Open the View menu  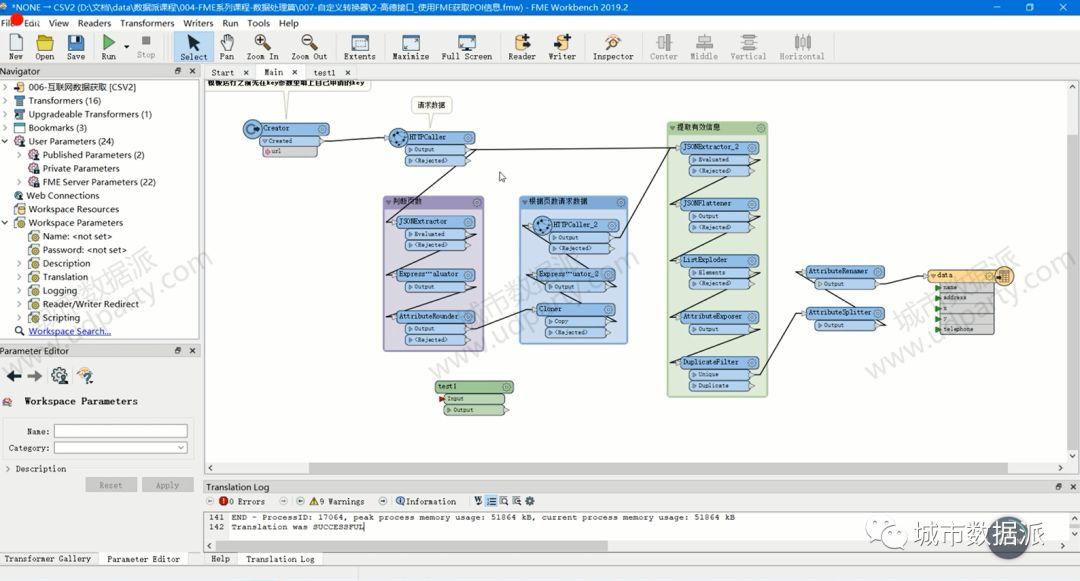(59, 23)
